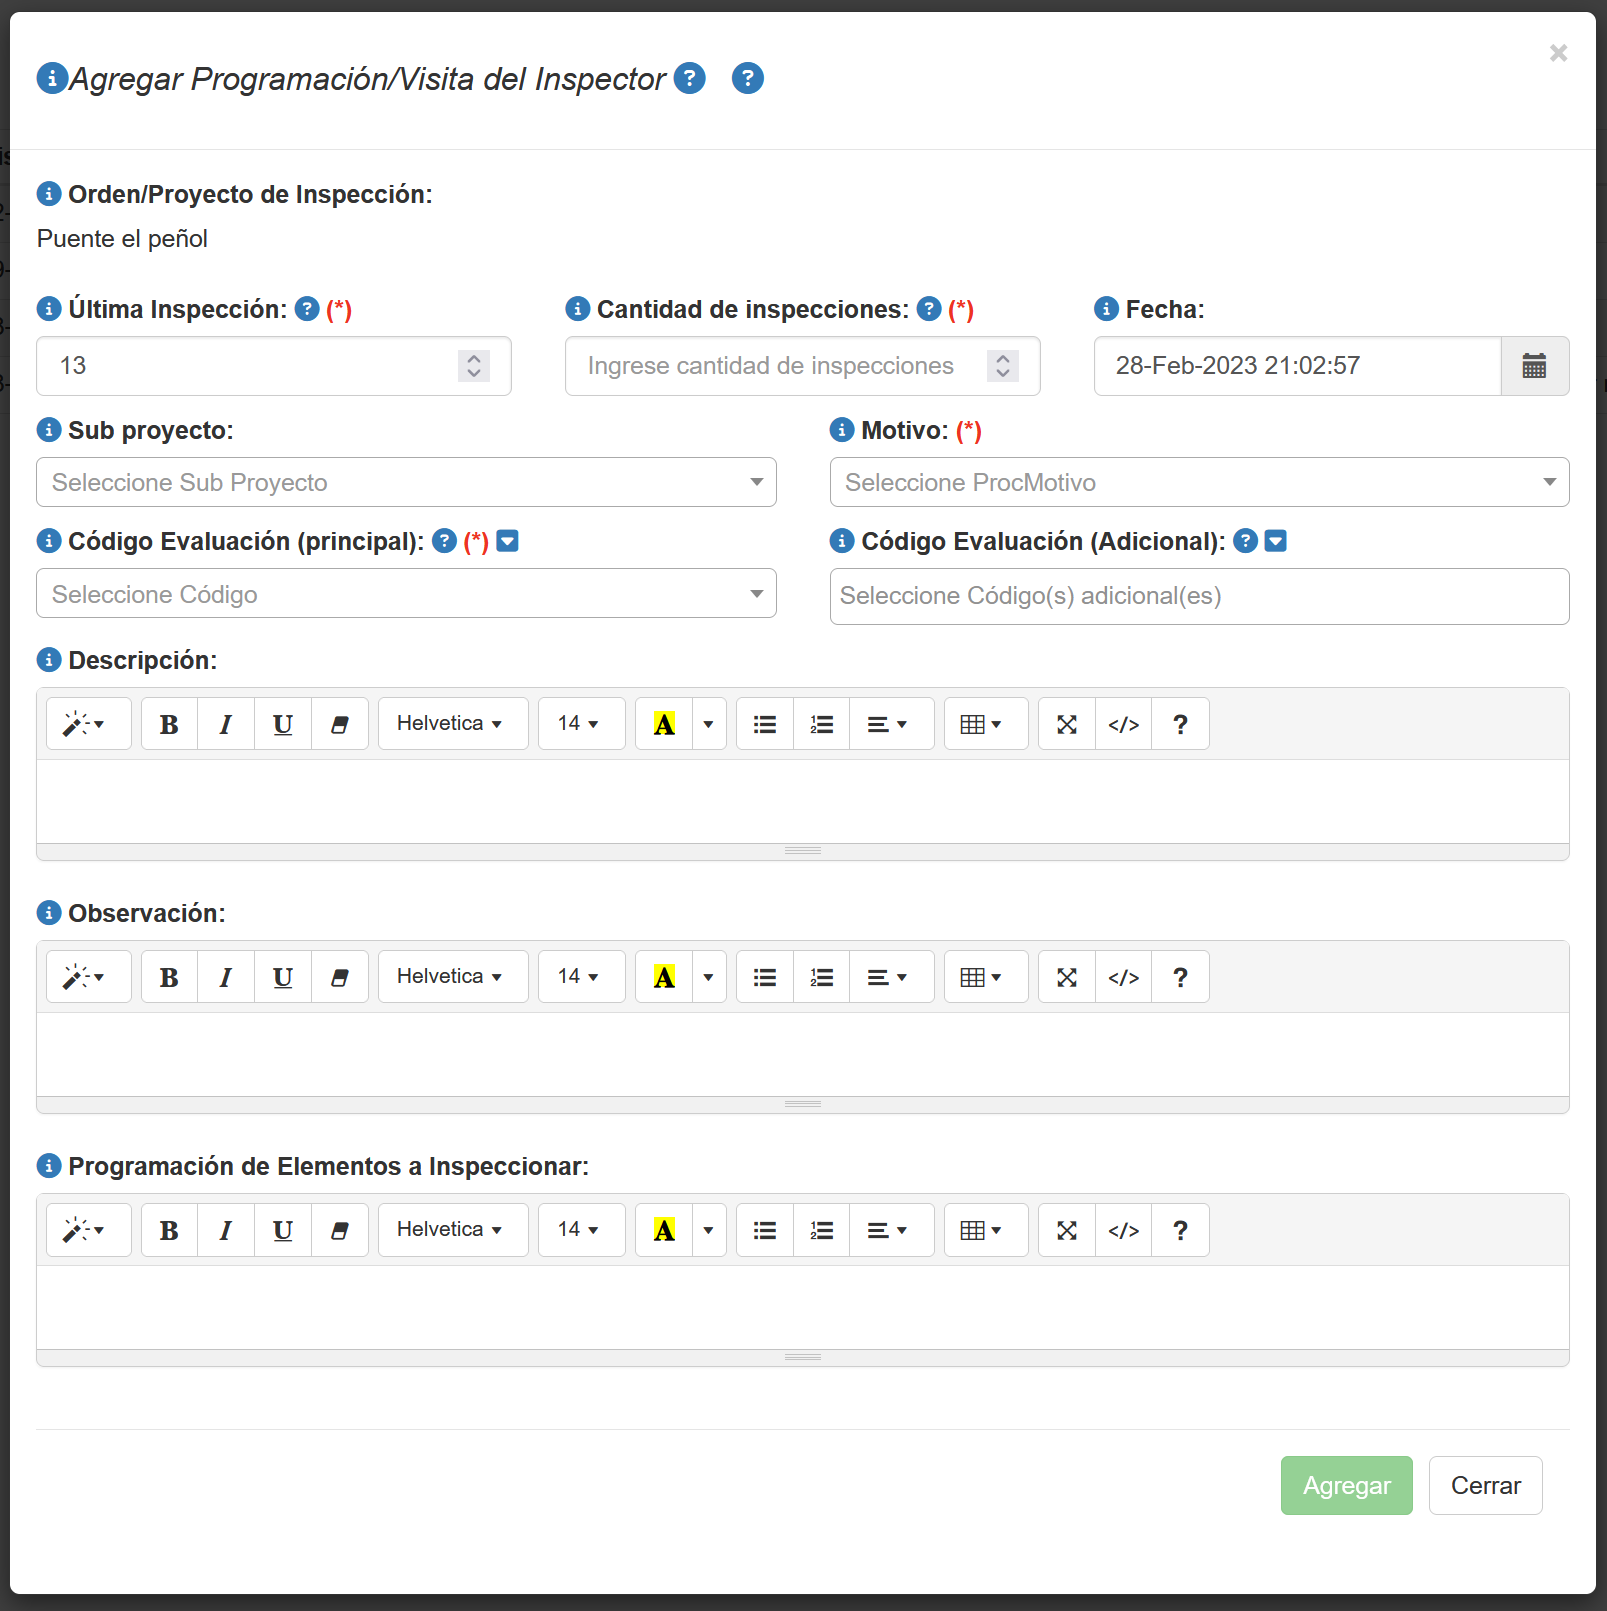Open code view in the Observación editor

tap(1124, 977)
